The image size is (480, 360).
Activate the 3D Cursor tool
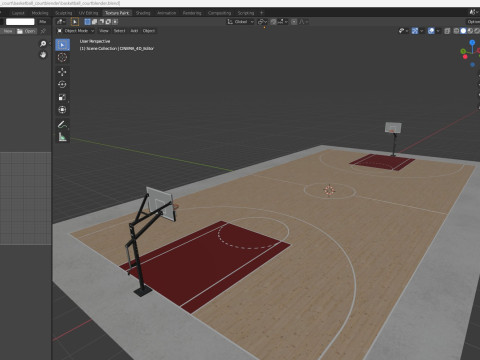click(62, 57)
